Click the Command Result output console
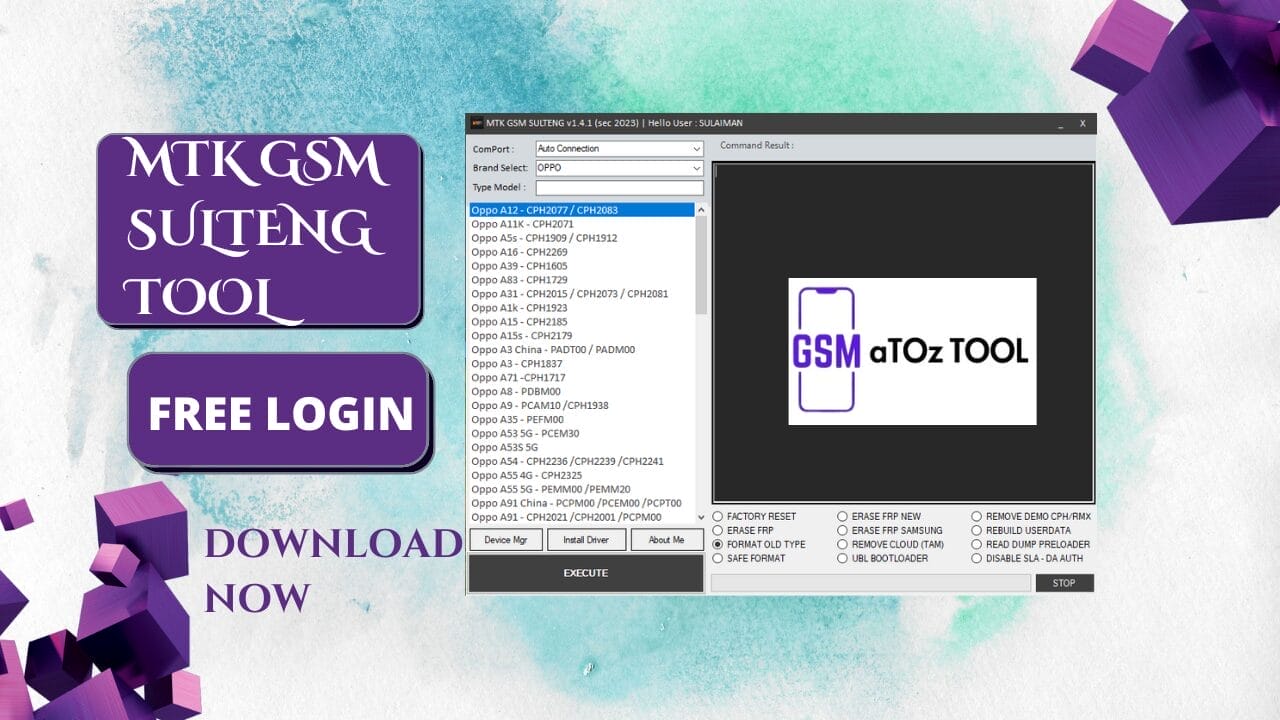The width and height of the screenshot is (1280, 720). point(903,332)
